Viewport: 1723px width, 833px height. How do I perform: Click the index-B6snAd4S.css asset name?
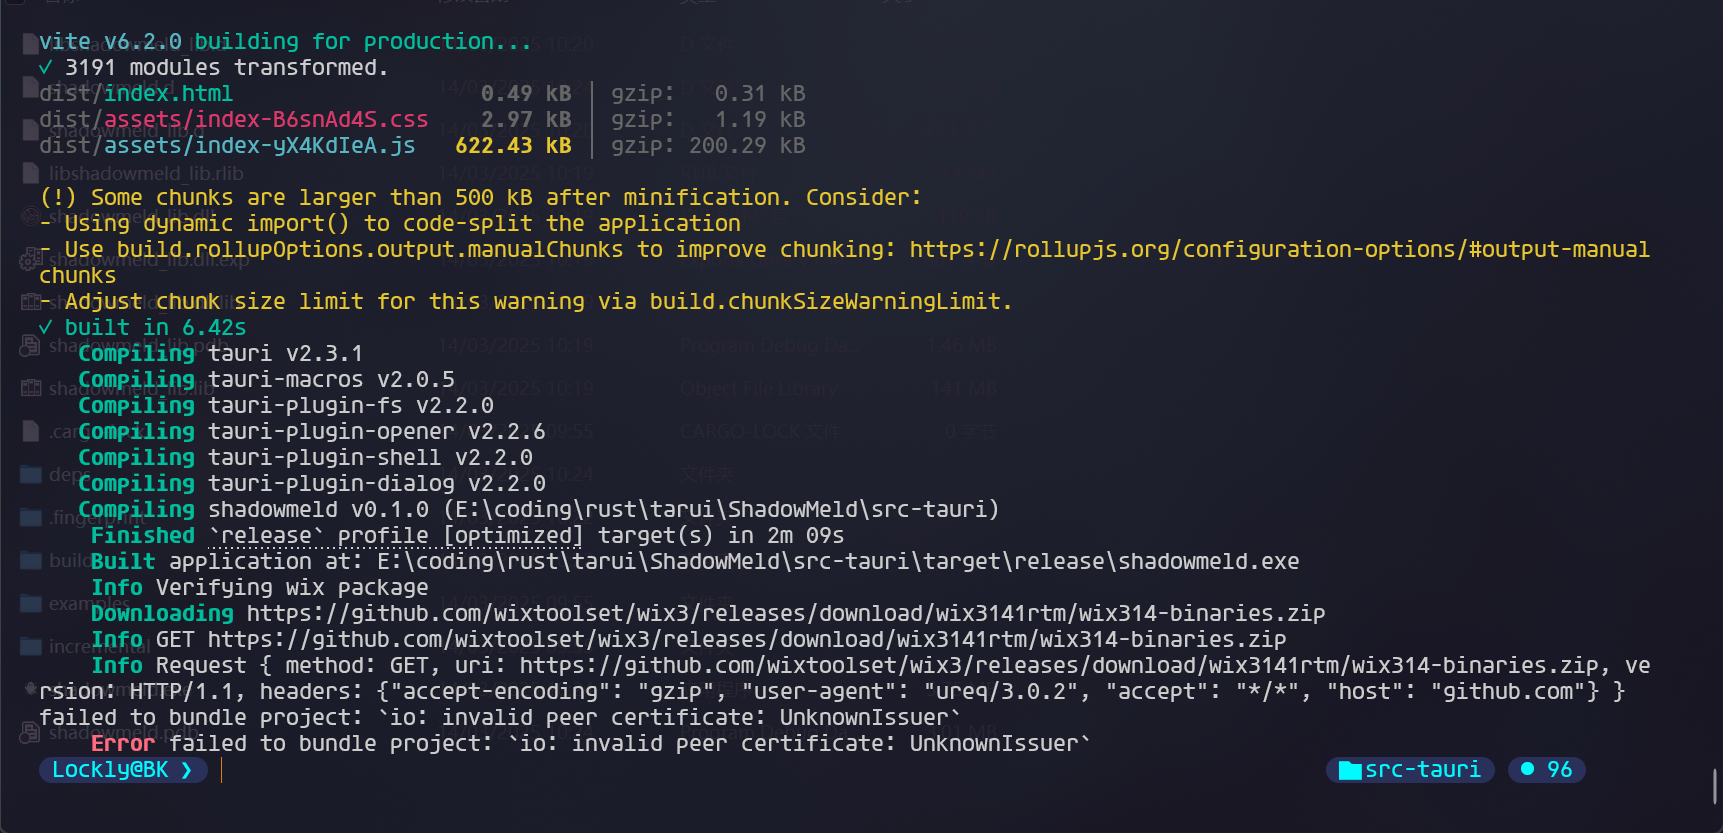point(266,119)
